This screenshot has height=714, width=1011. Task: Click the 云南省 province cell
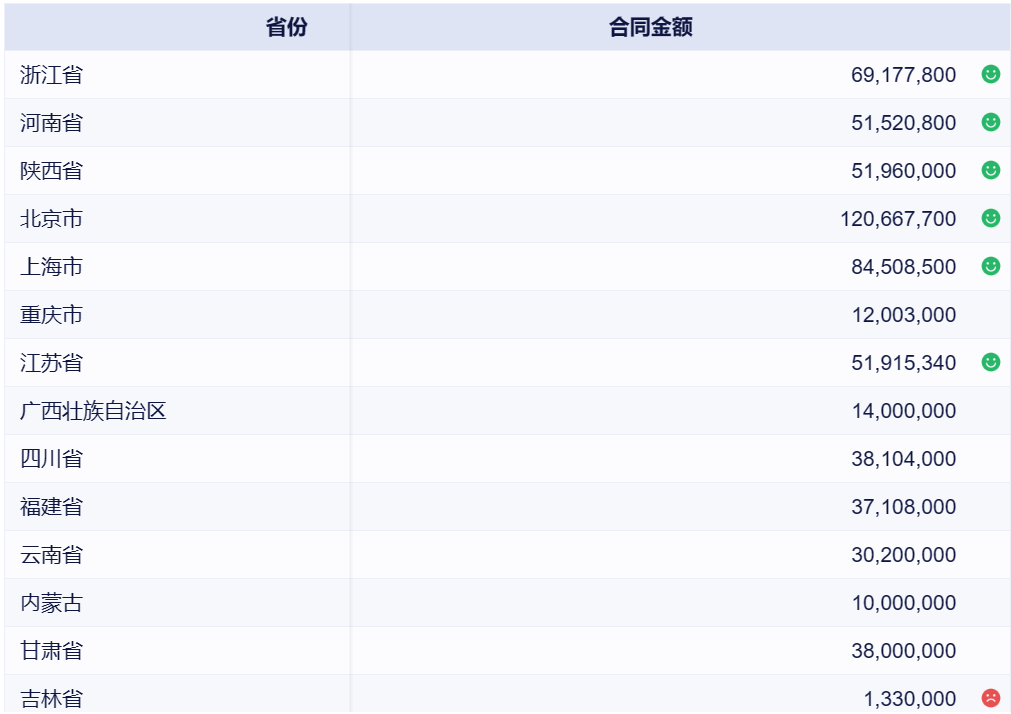tap(52, 555)
